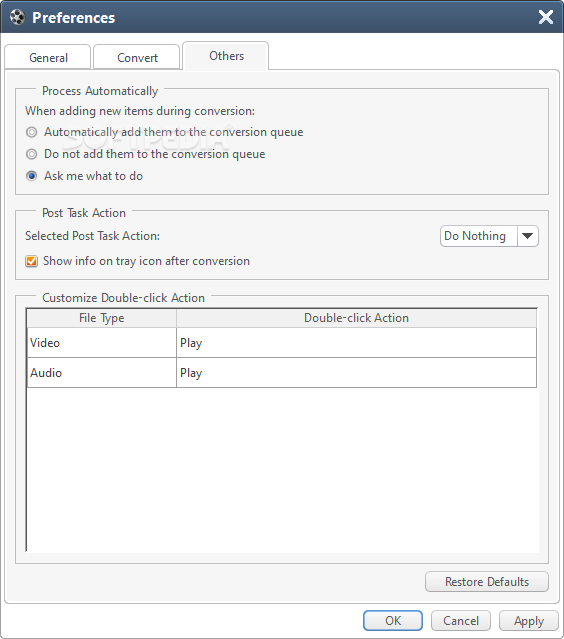Click the Cancel button
Viewport: 564px width, 639px height.
tap(461, 621)
